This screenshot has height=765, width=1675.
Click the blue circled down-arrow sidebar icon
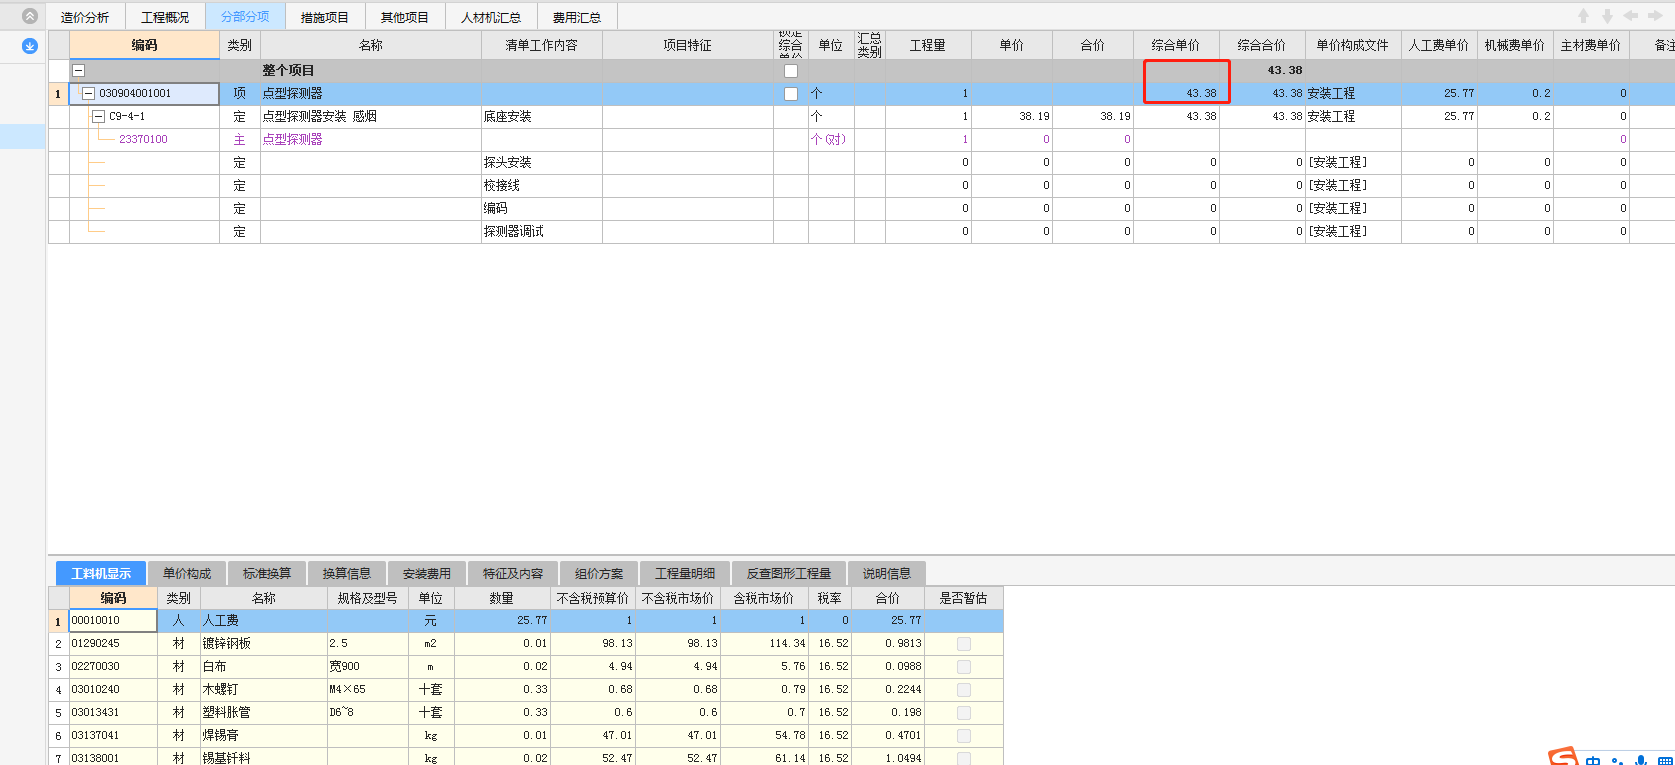29,46
